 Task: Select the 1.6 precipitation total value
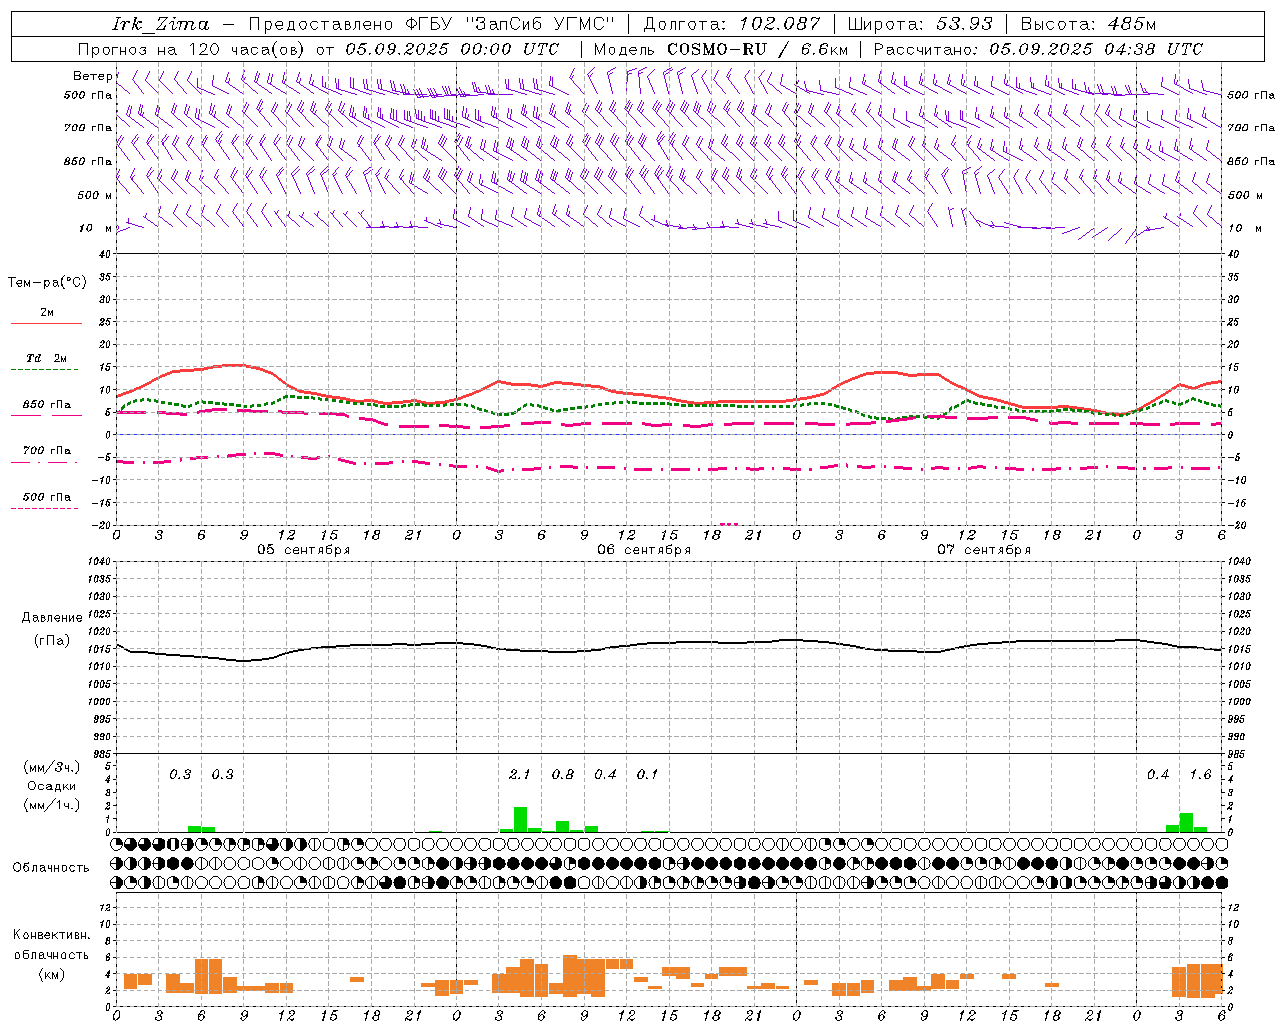(x=1200, y=775)
